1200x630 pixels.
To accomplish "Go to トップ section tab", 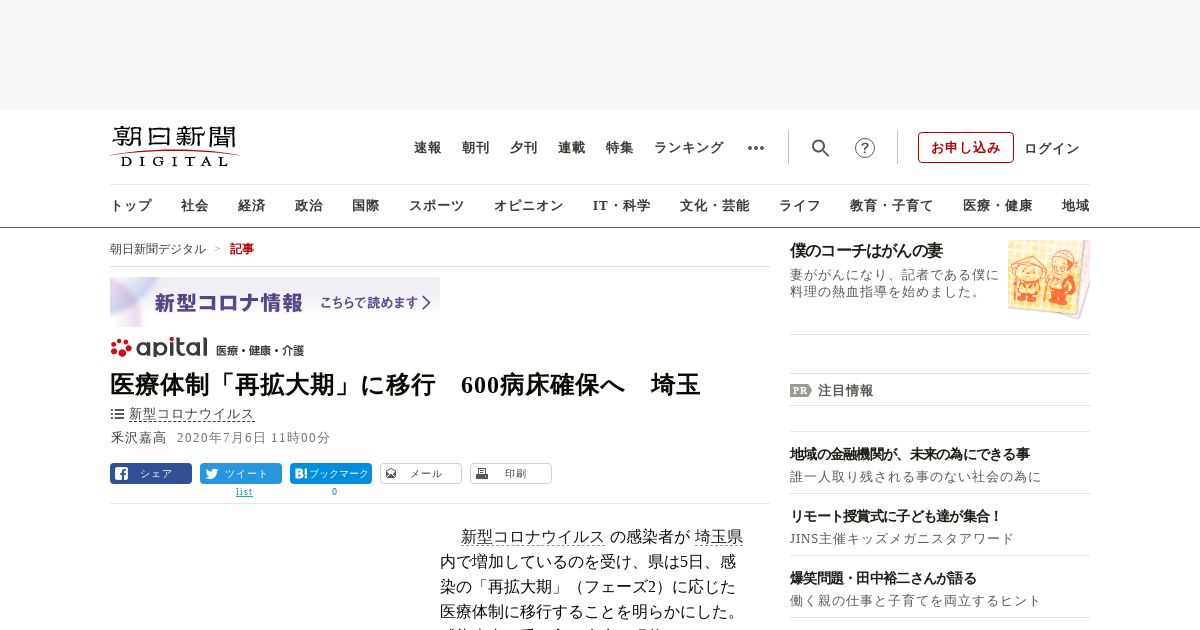I will coord(131,206).
